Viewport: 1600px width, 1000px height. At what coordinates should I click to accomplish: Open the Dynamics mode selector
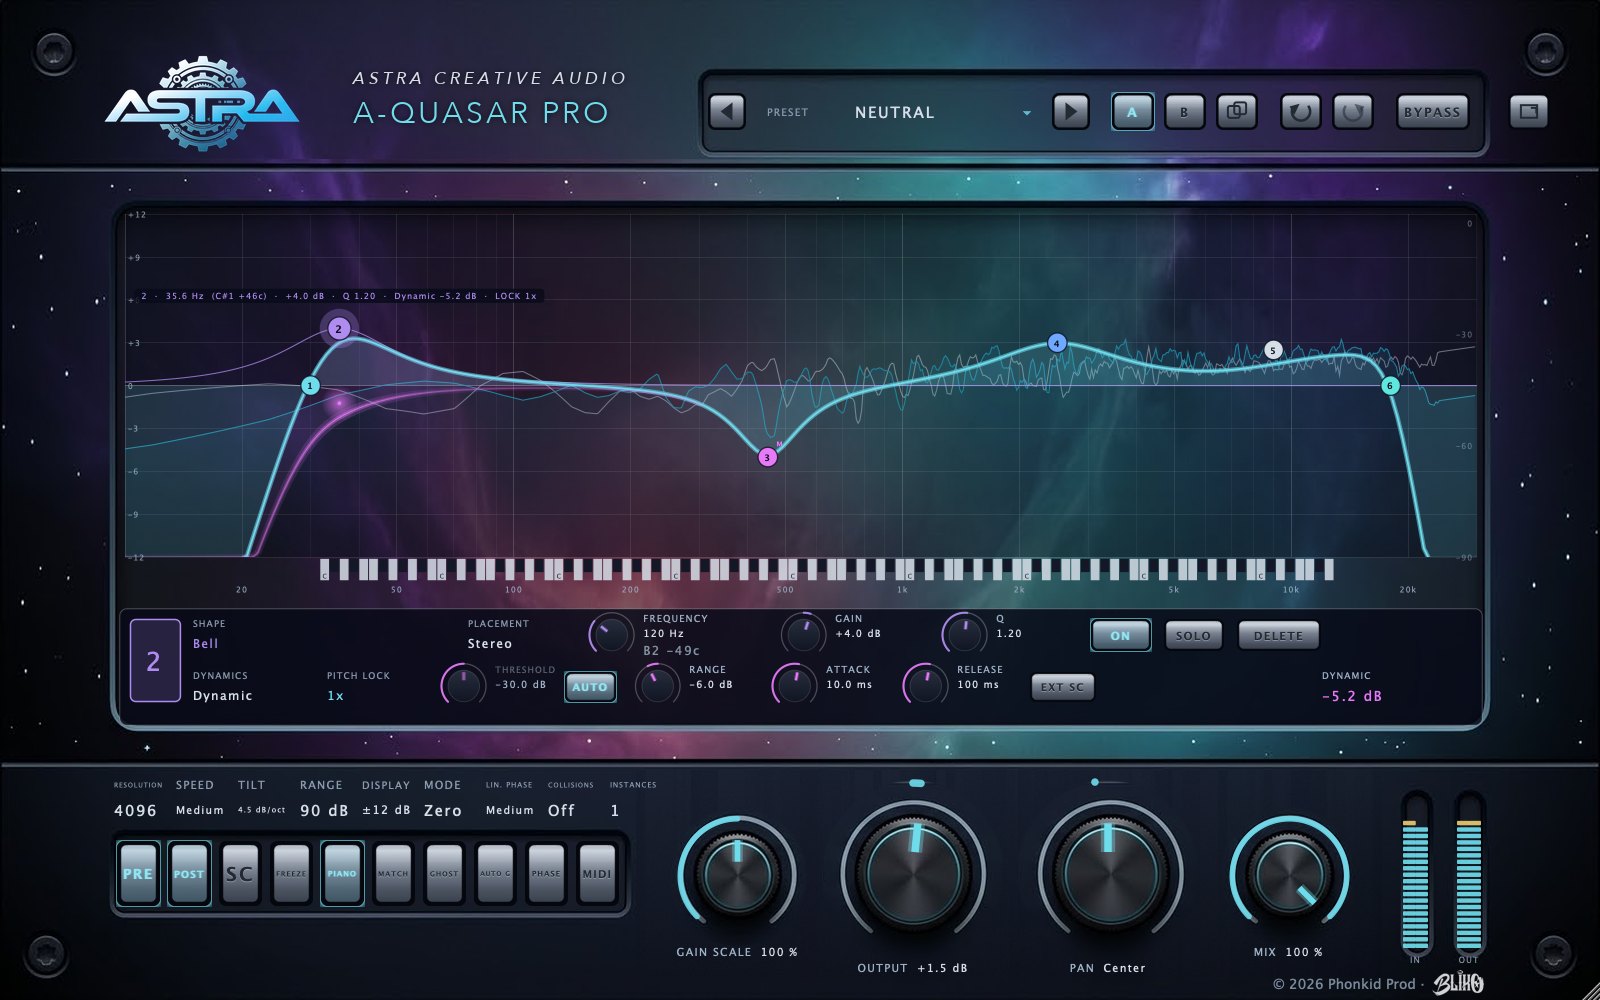223,696
